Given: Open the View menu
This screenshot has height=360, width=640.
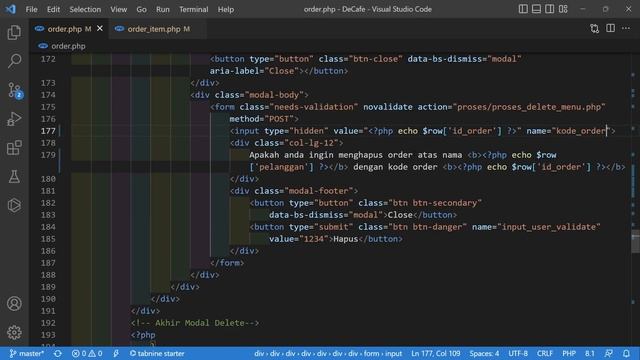Looking at the screenshot, I should (118, 9).
